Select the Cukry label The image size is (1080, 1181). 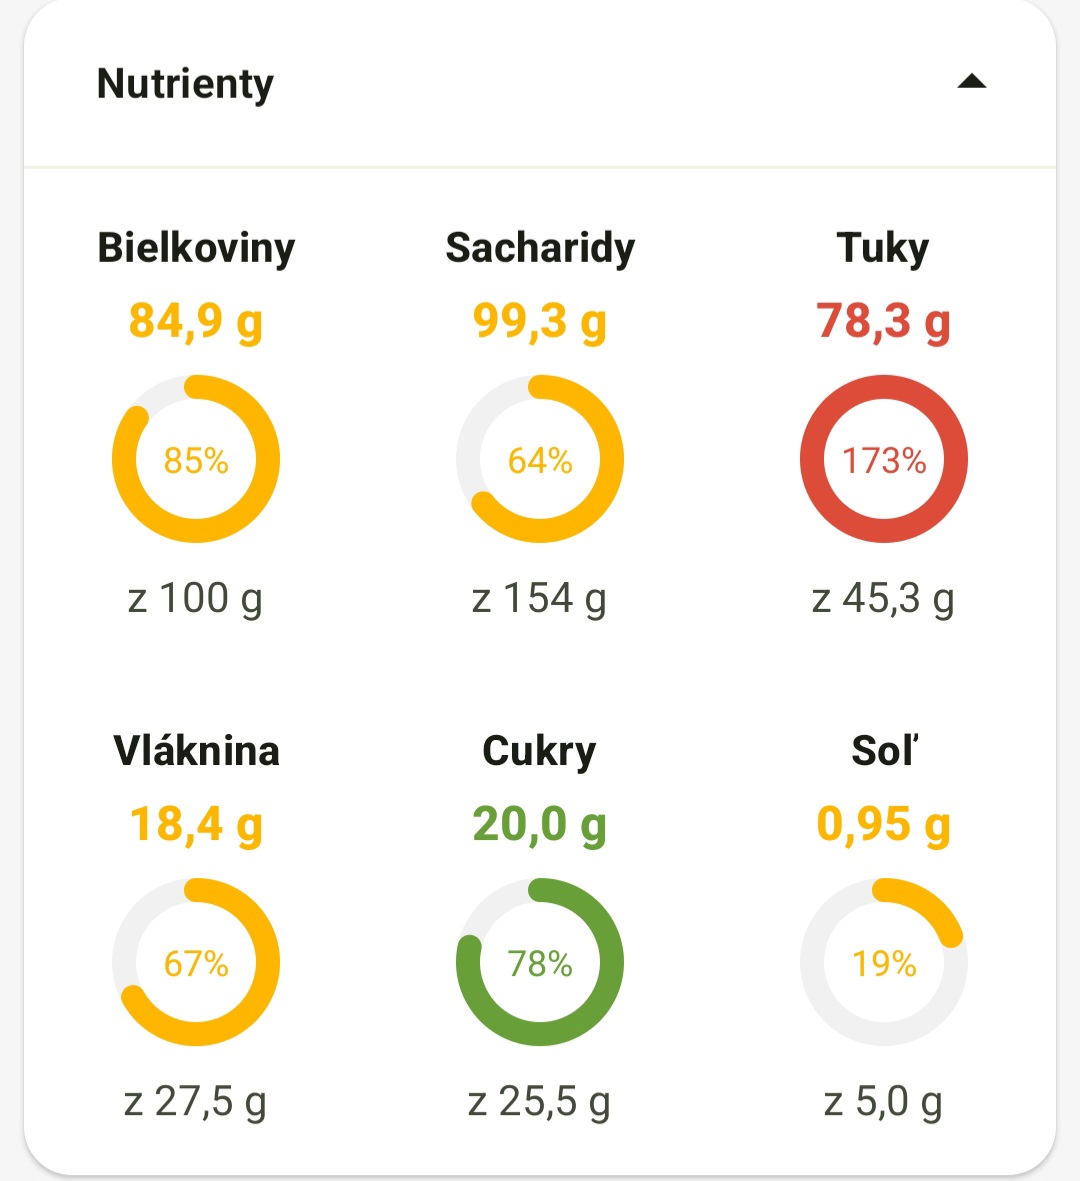coord(539,751)
